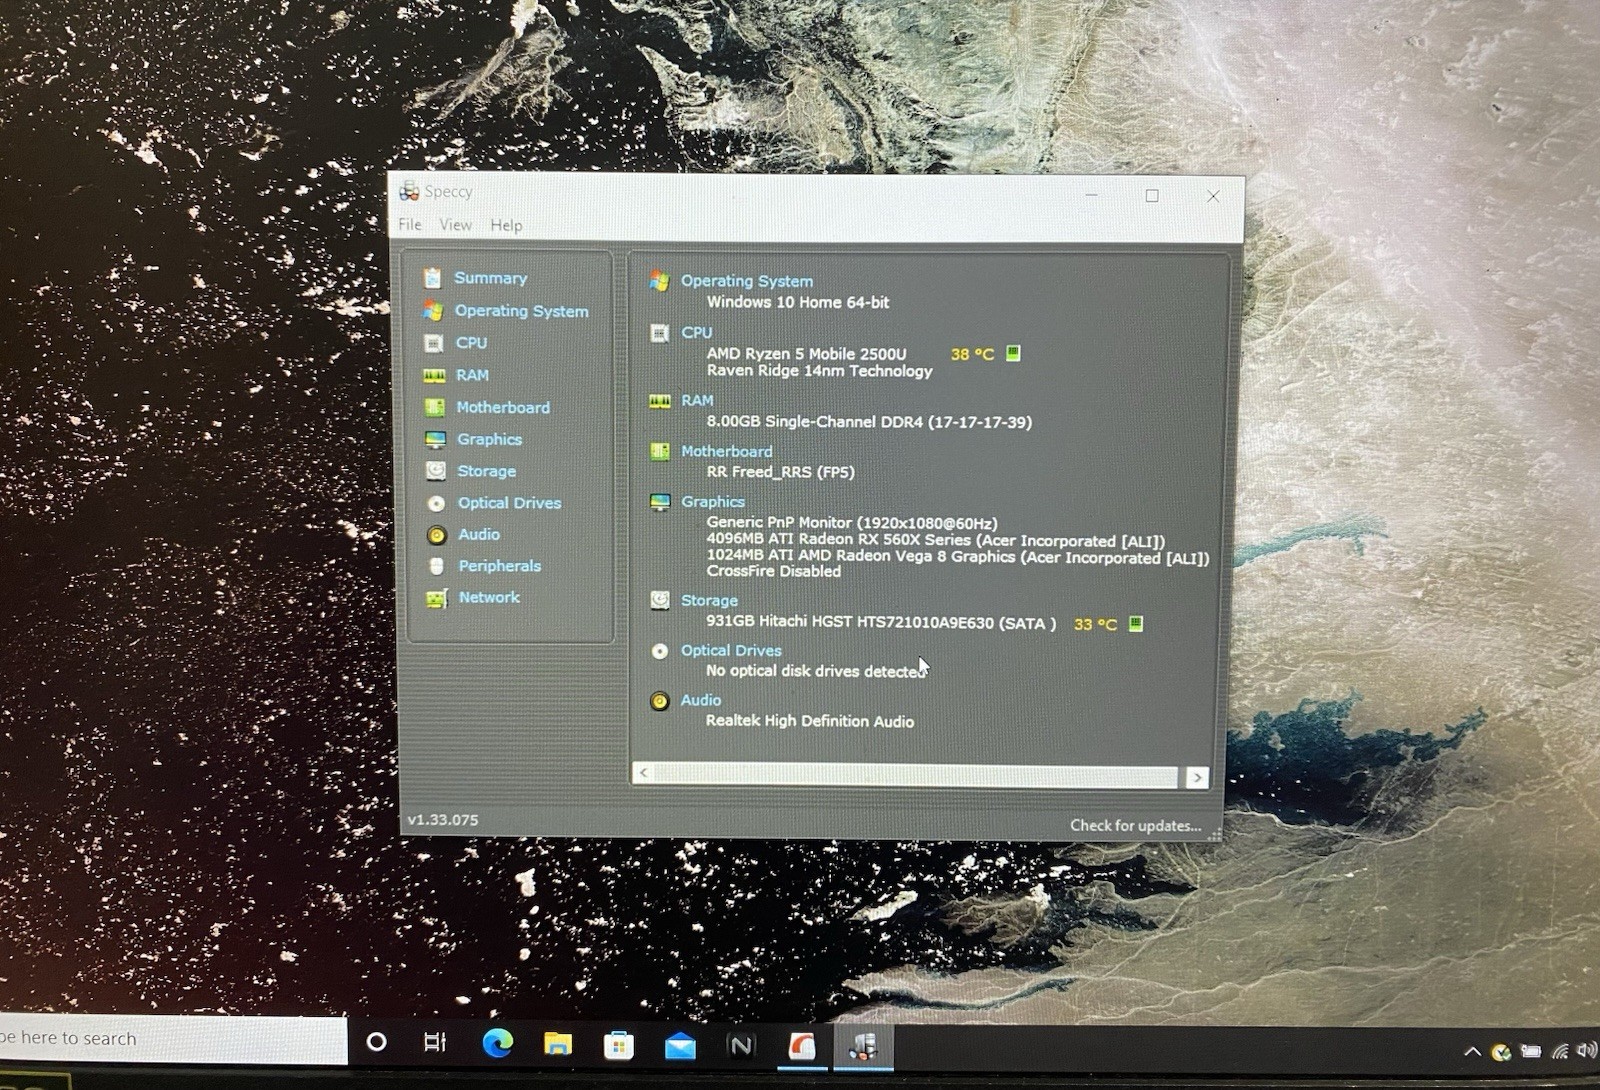Screen dimensions: 1600x1090
Task: Open Microsoft Store from the taskbar
Action: pos(619,1046)
